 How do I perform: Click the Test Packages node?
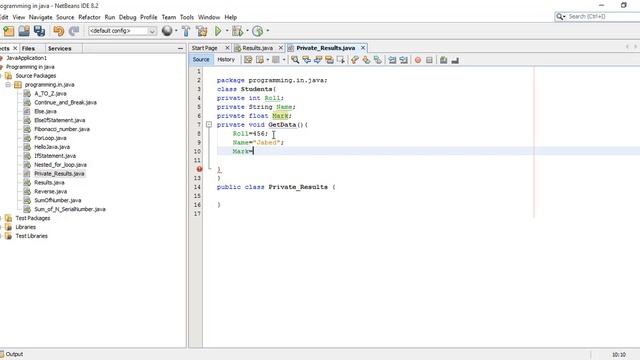click(33, 218)
